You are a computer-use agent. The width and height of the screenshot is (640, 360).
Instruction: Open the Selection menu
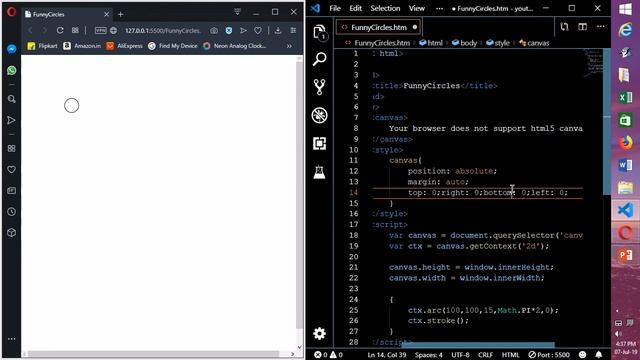[x=385, y=8]
